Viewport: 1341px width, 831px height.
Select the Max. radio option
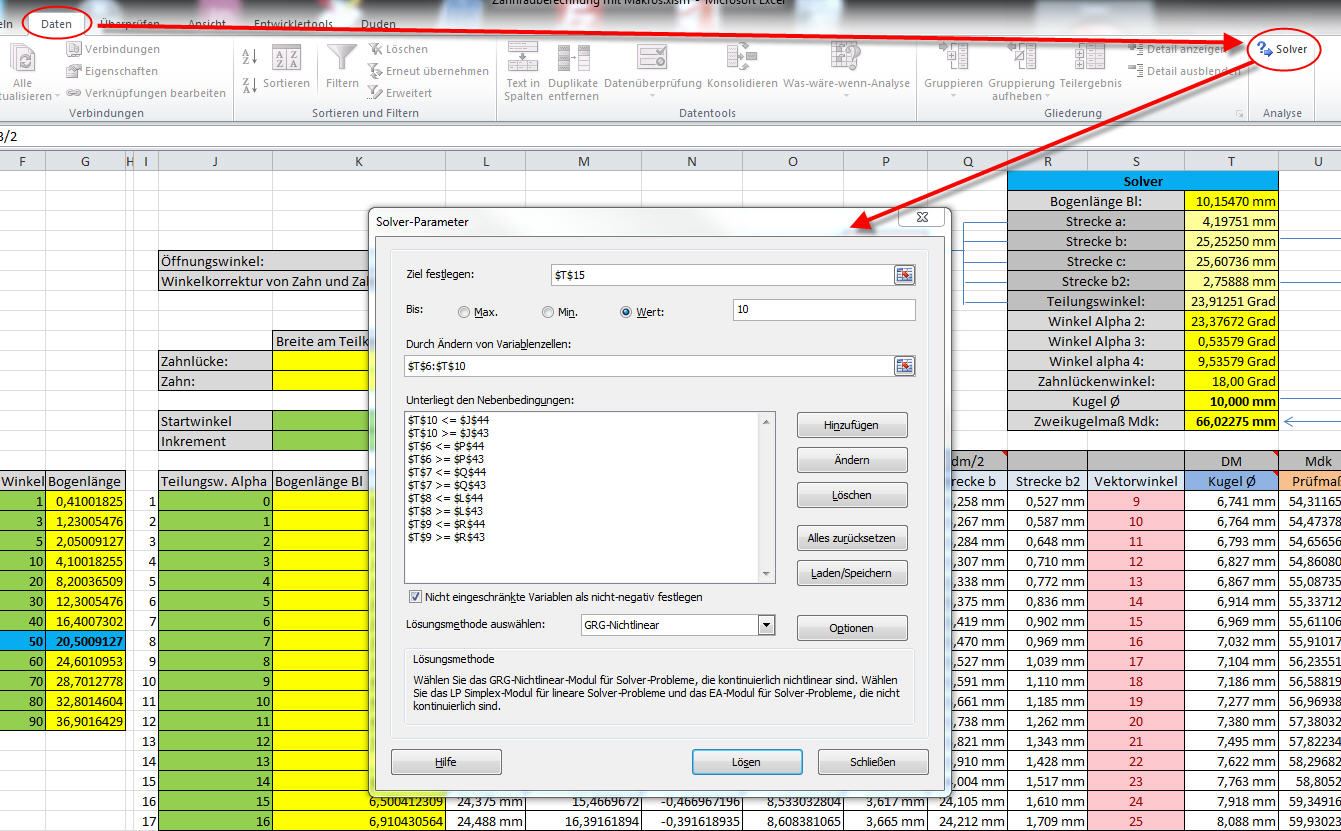[x=464, y=313]
